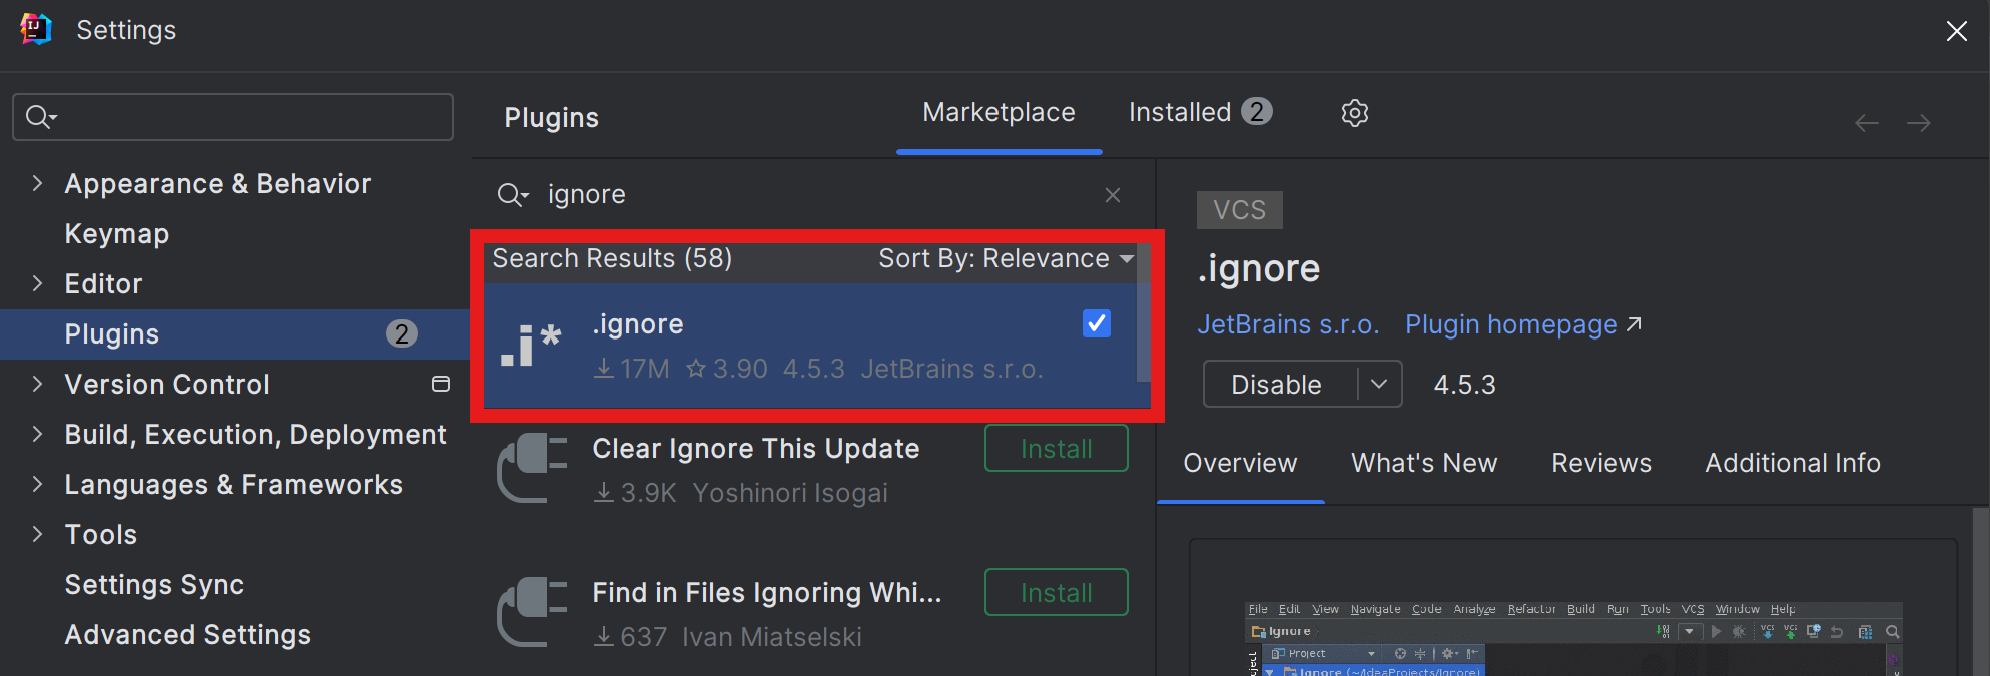Select the Clear Ignore This Update plugin
This screenshot has width=1990, height=676.
coord(755,449)
